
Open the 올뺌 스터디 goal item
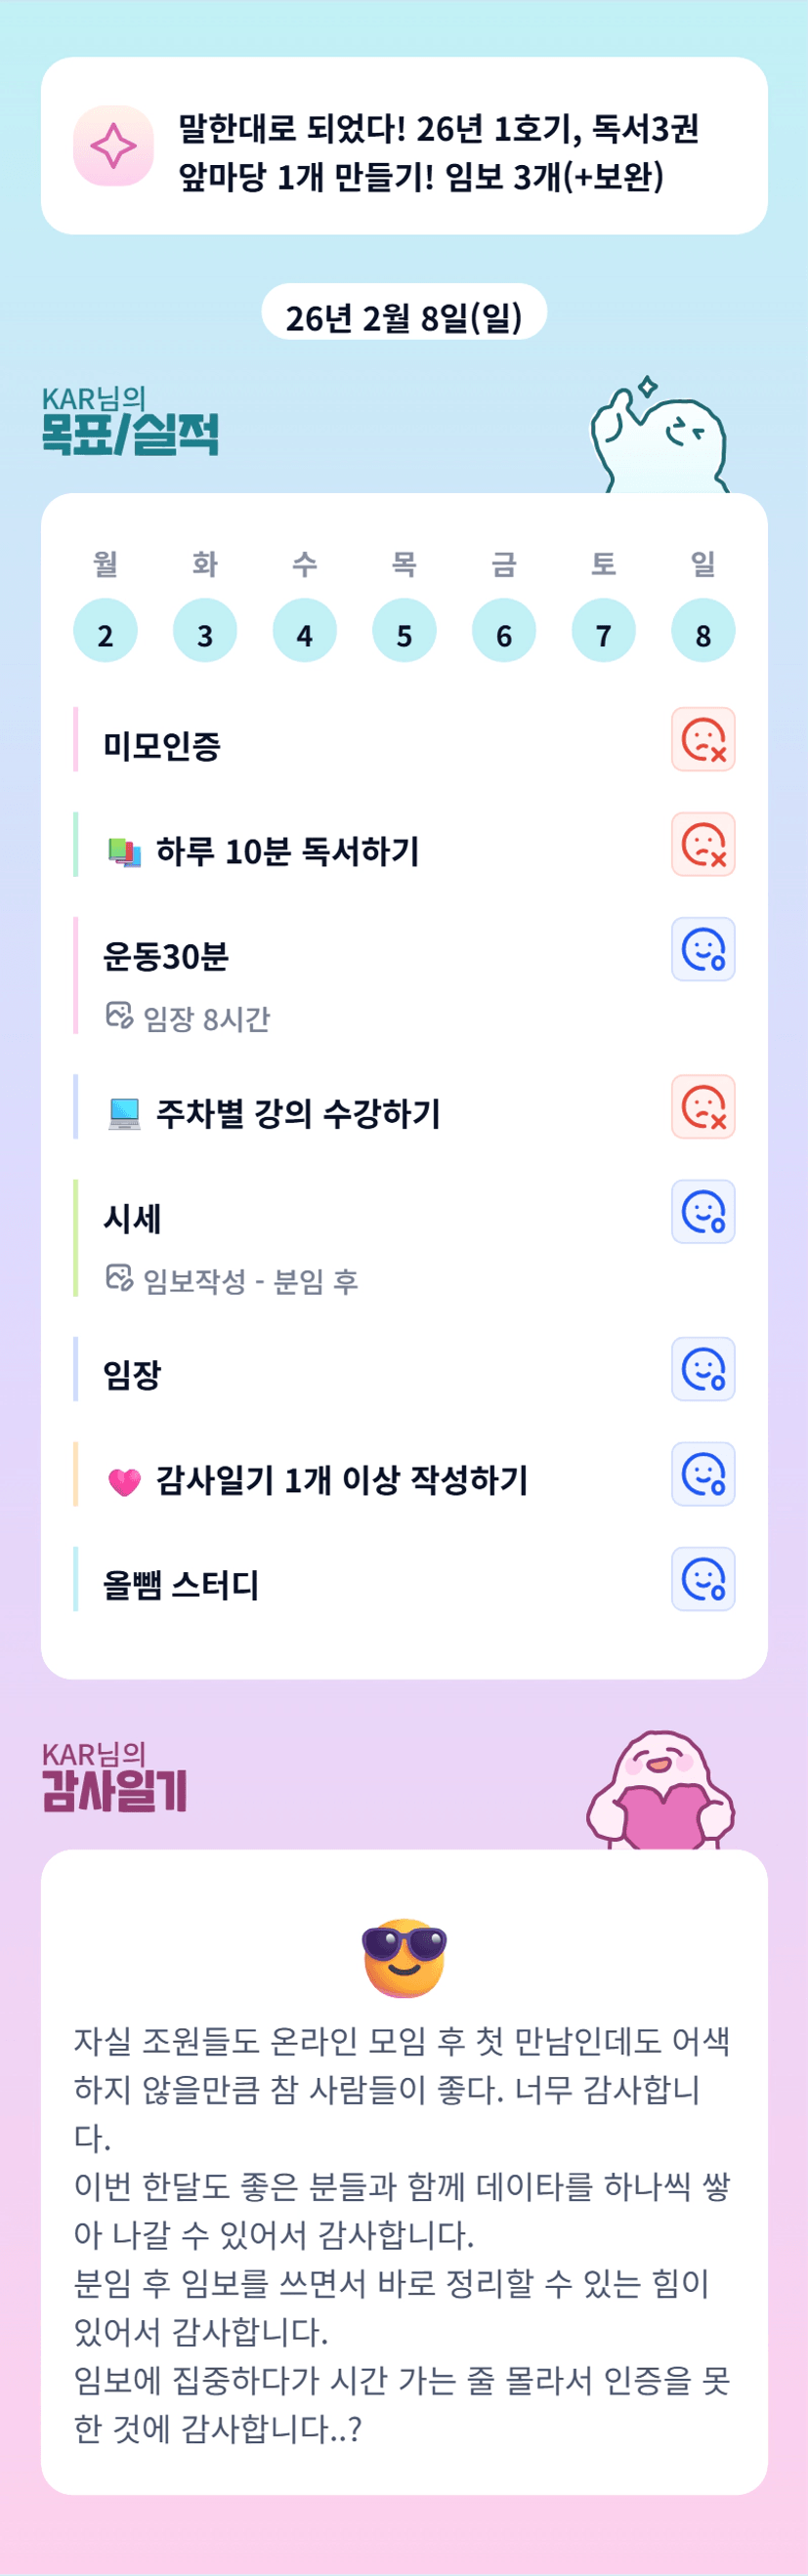pyautogui.click(x=181, y=1584)
